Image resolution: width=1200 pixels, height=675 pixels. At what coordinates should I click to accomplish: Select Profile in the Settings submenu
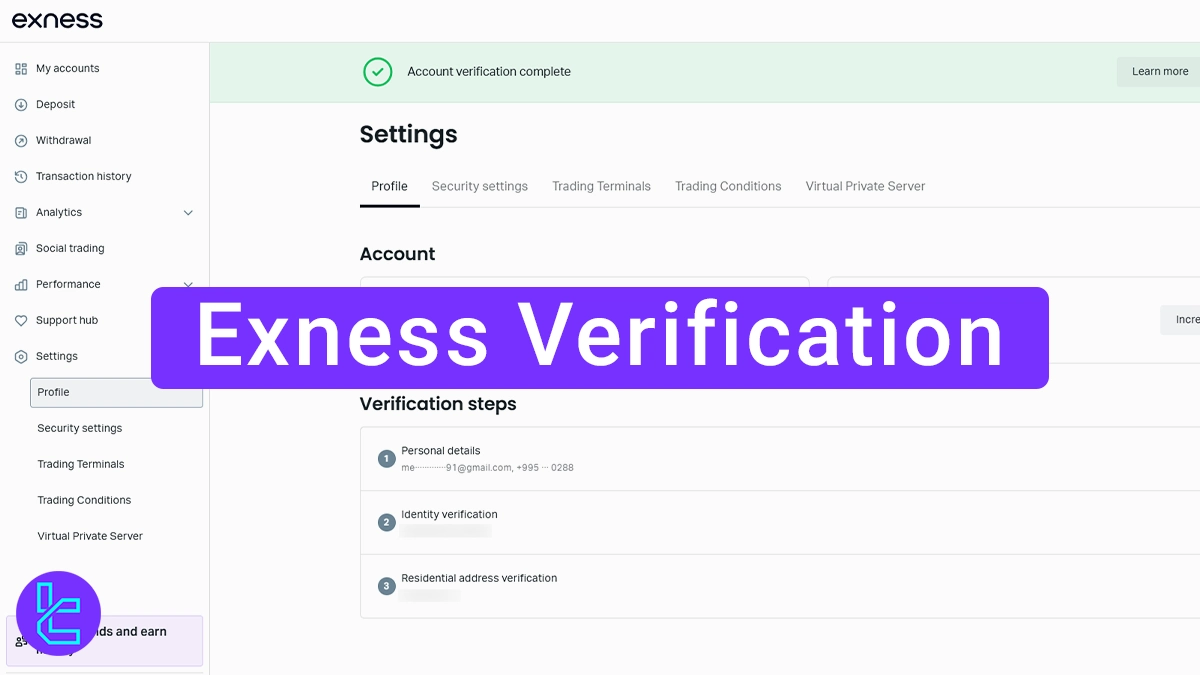coord(52,392)
